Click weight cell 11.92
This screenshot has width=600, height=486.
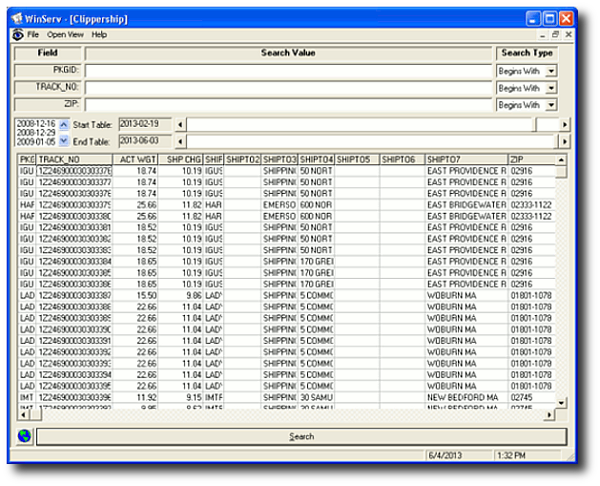point(135,397)
